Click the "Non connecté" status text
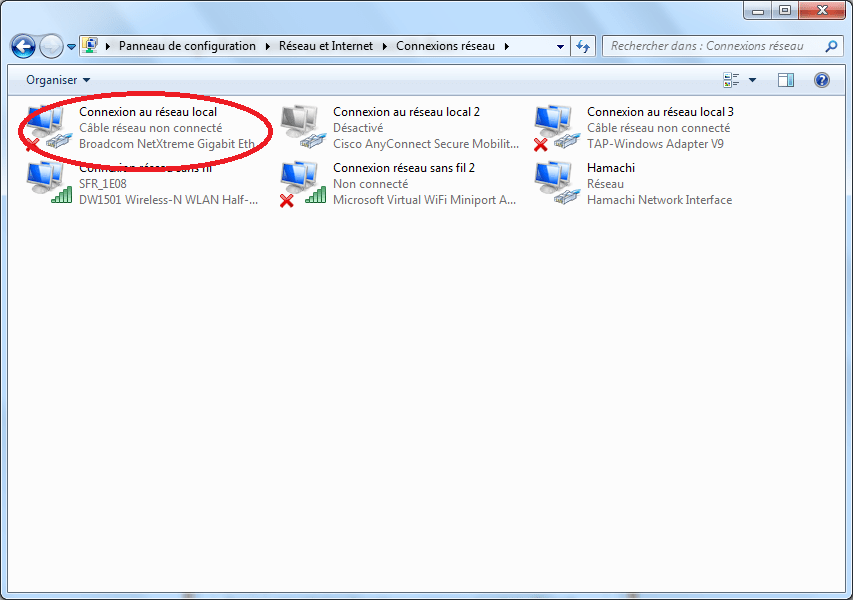The height and width of the screenshot is (600, 853). [370, 184]
